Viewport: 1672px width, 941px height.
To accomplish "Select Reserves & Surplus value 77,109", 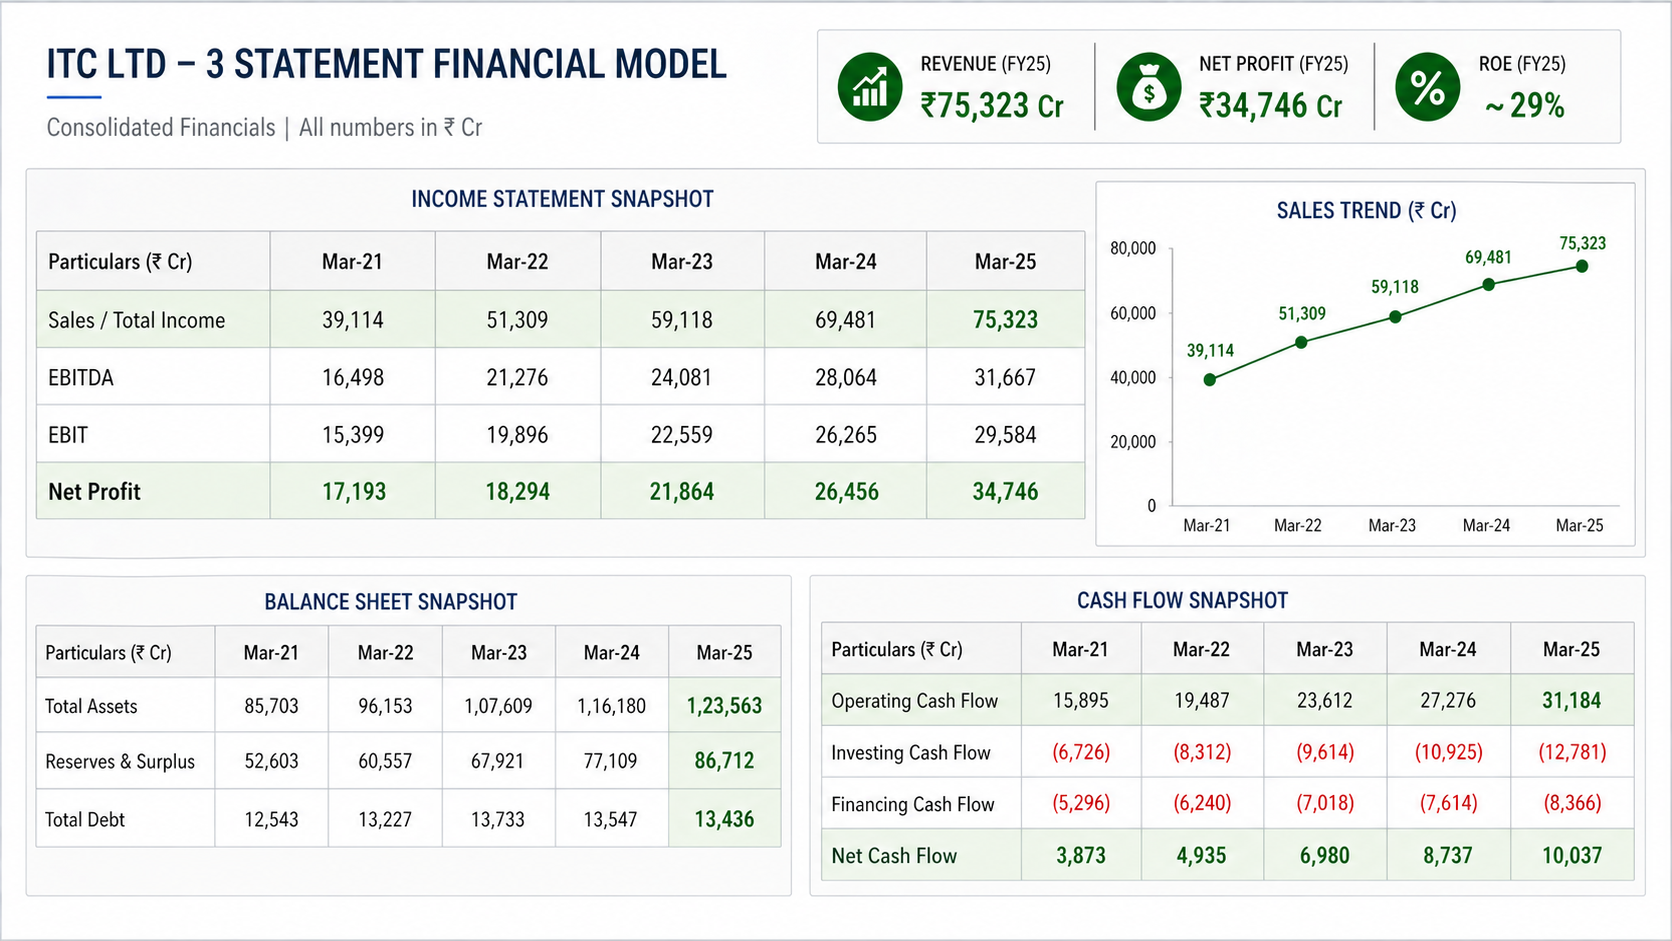I will [610, 761].
